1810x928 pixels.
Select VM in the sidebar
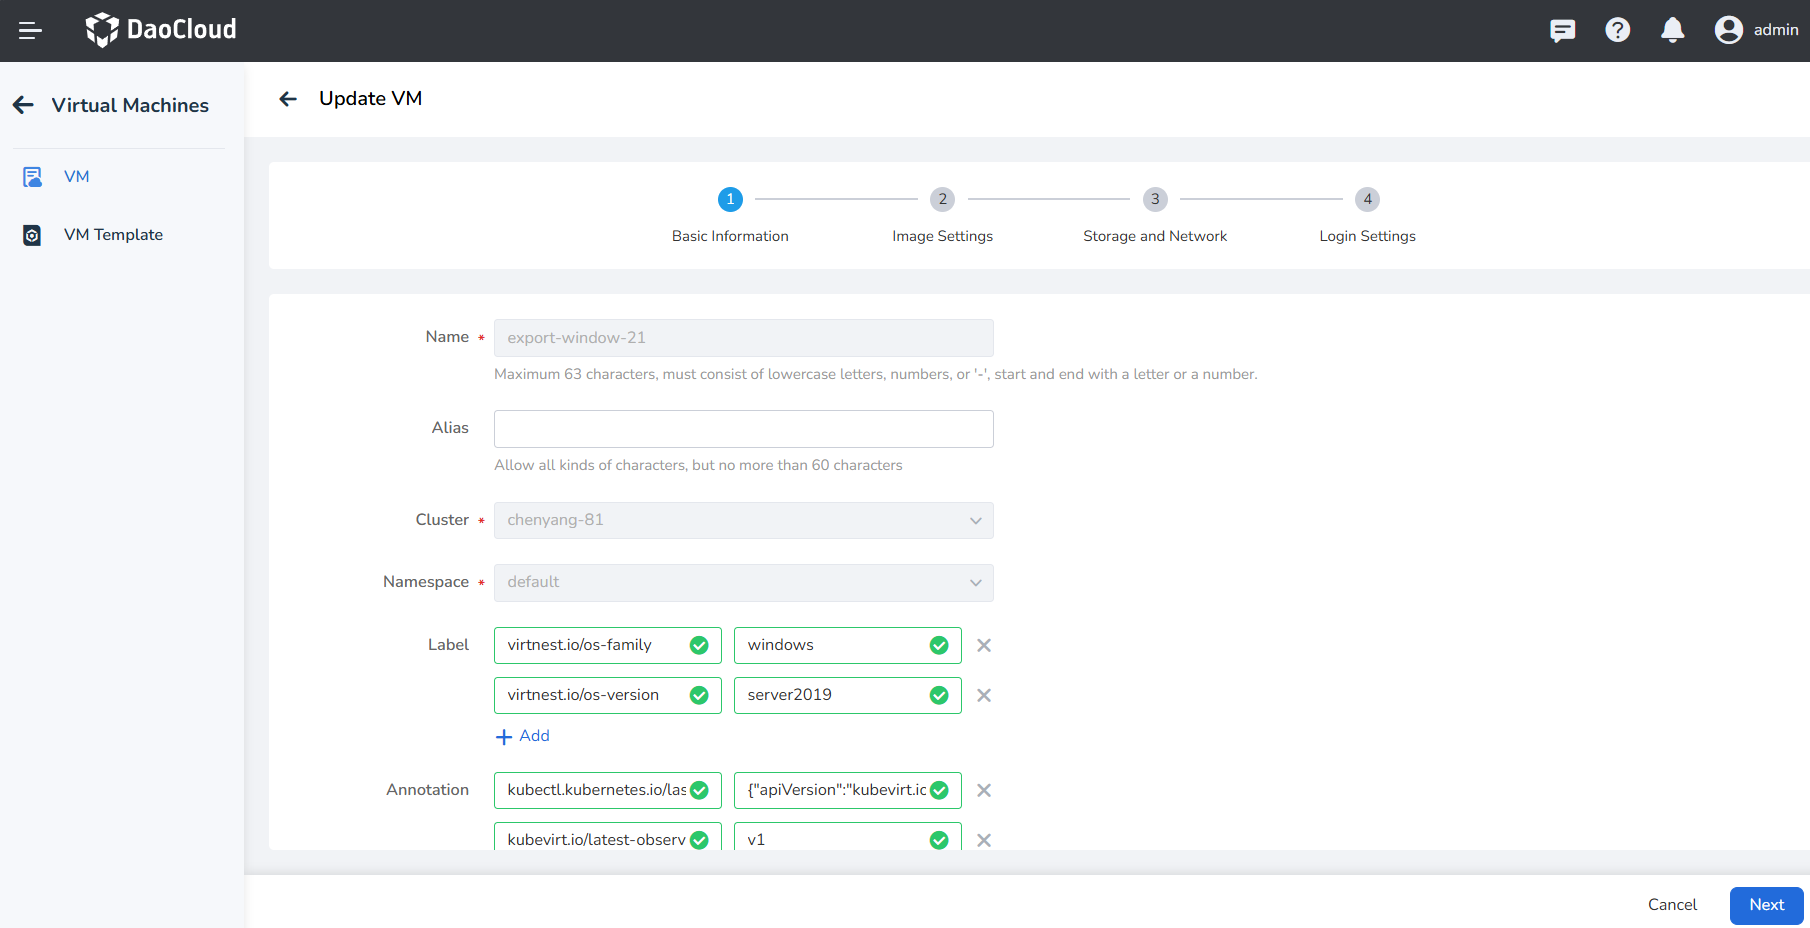76,177
